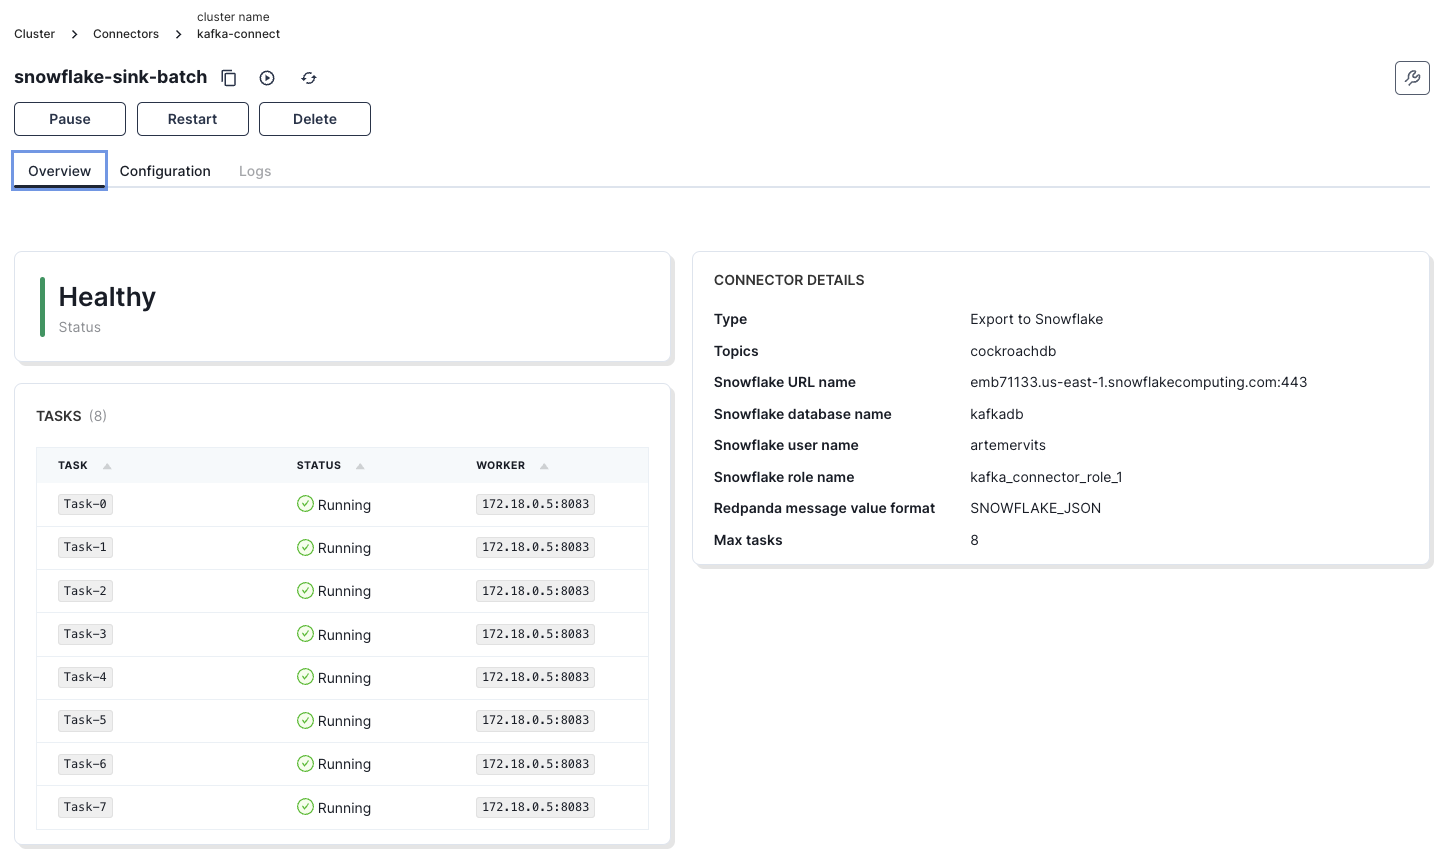Sort tasks by the TASK column arrow
This screenshot has width=1437, height=861.
click(107, 466)
